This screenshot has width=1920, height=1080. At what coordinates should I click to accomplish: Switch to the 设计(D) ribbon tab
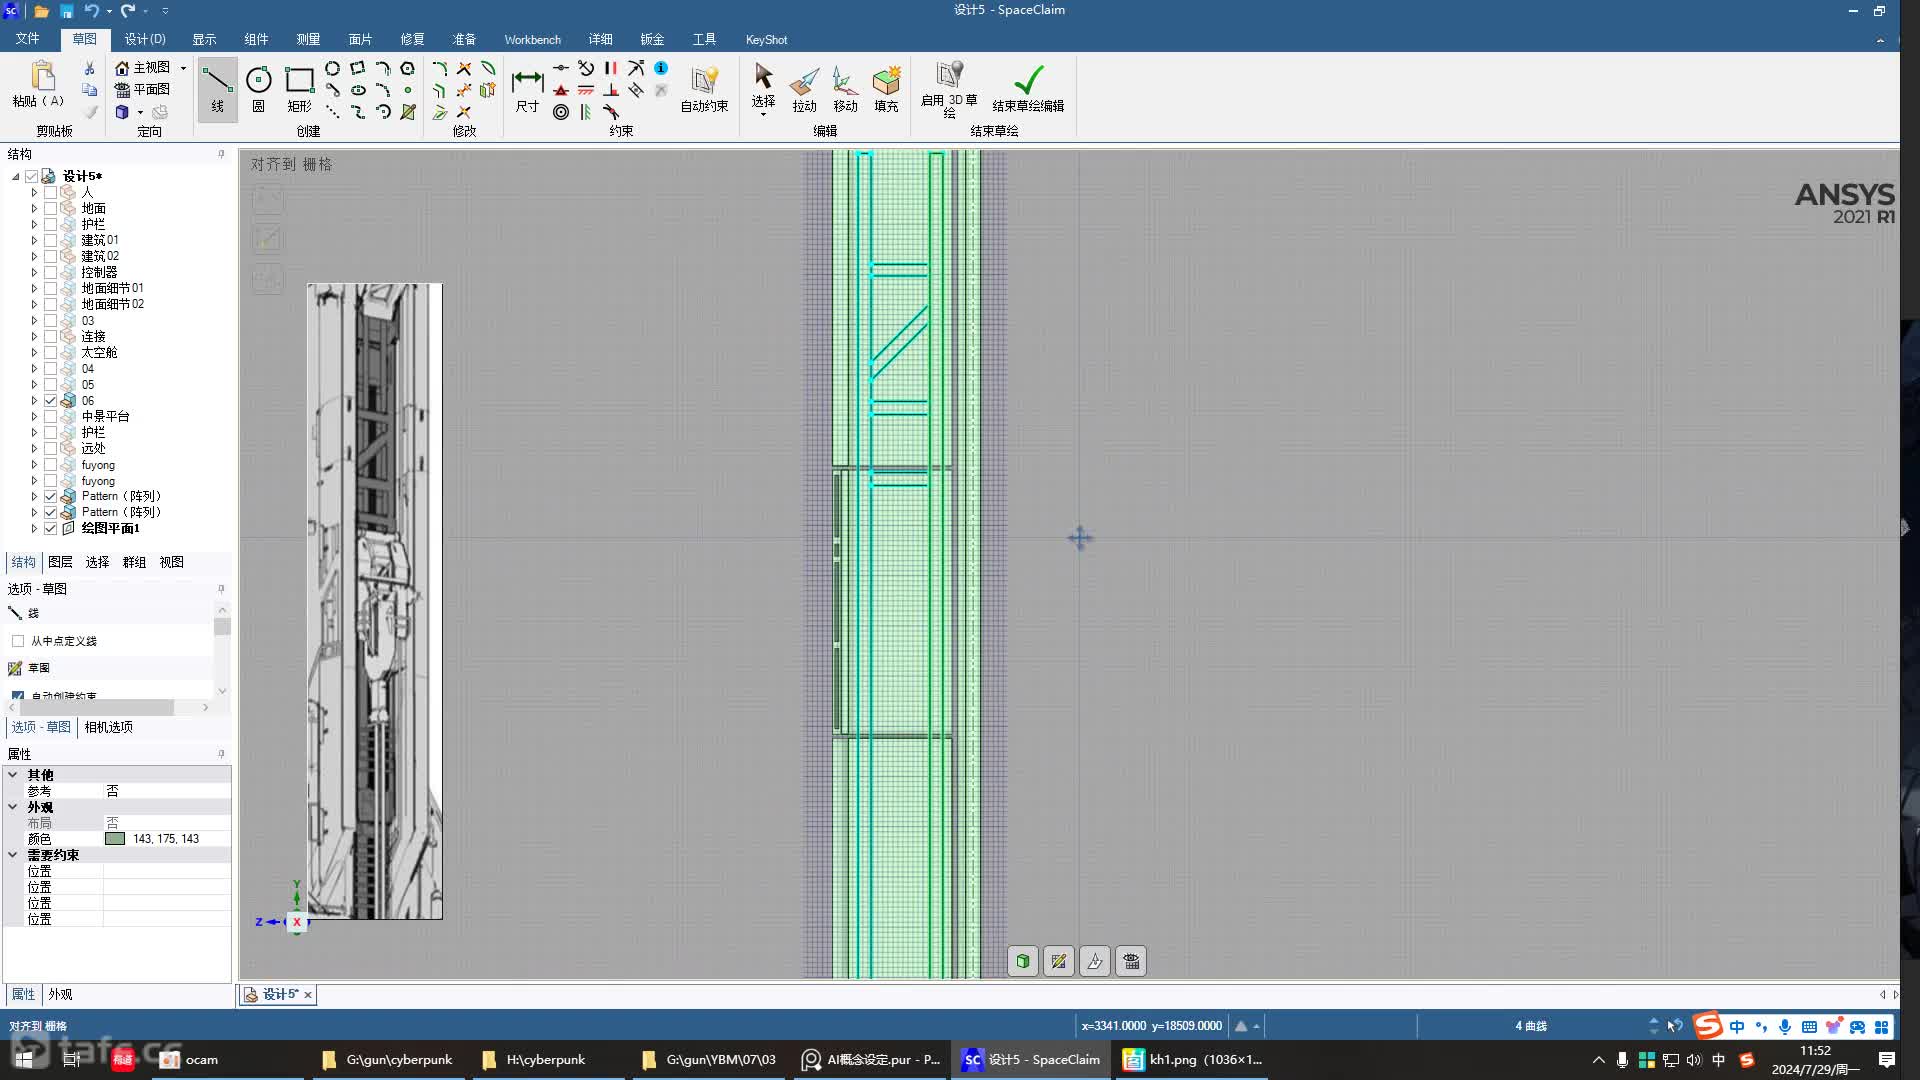(145, 39)
